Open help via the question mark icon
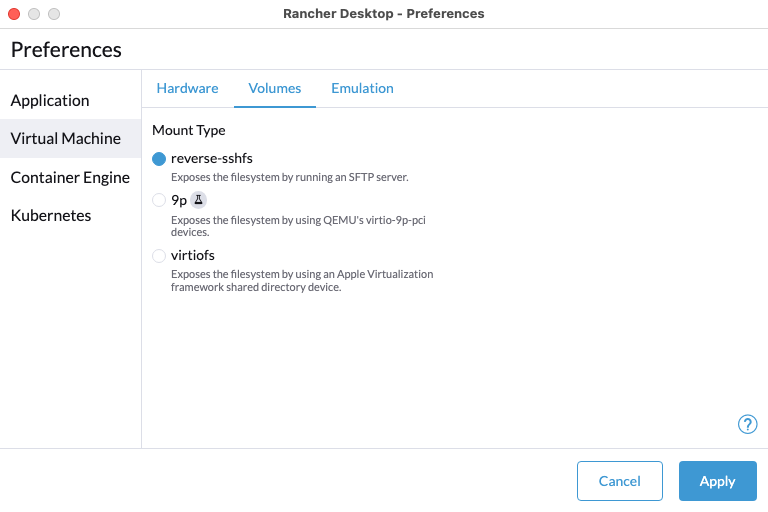Image resolution: width=768 pixels, height=512 pixels. (747, 424)
